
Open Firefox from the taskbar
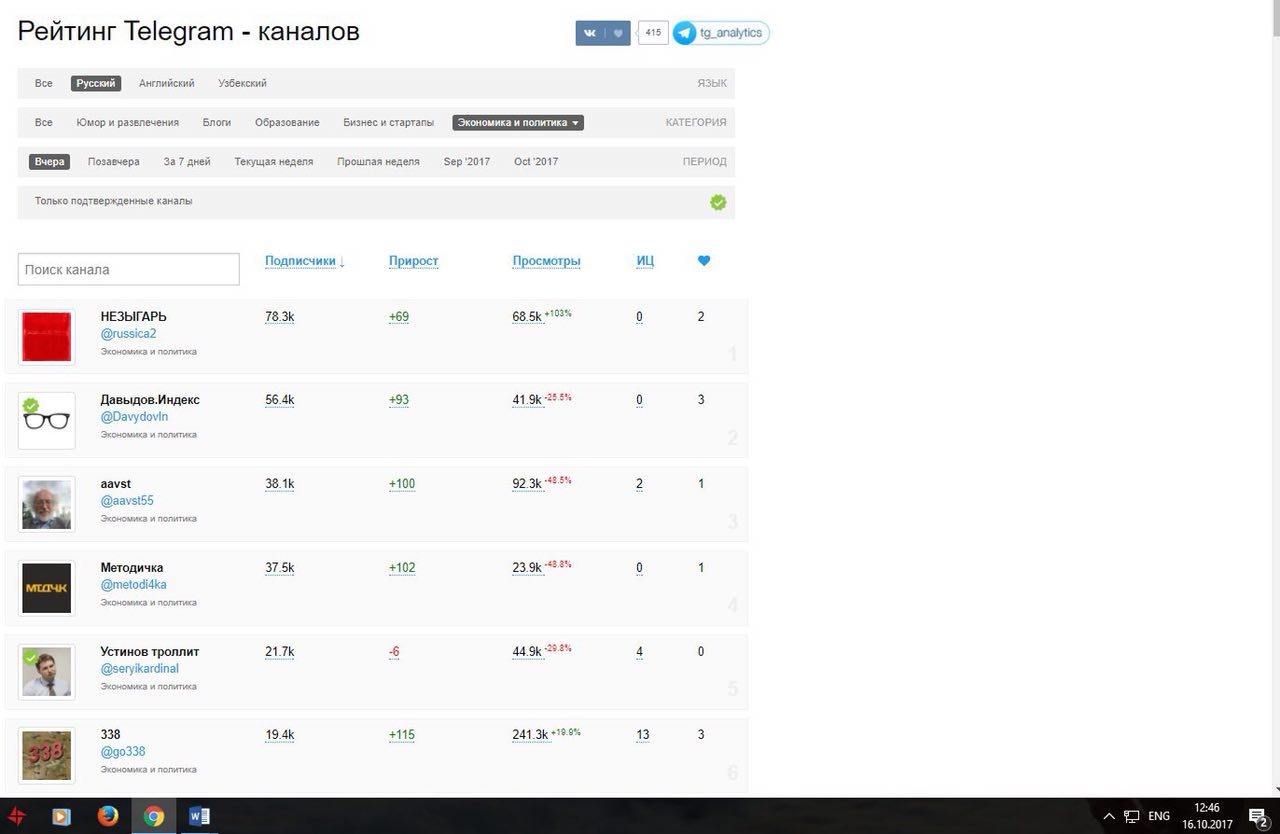click(x=108, y=816)
